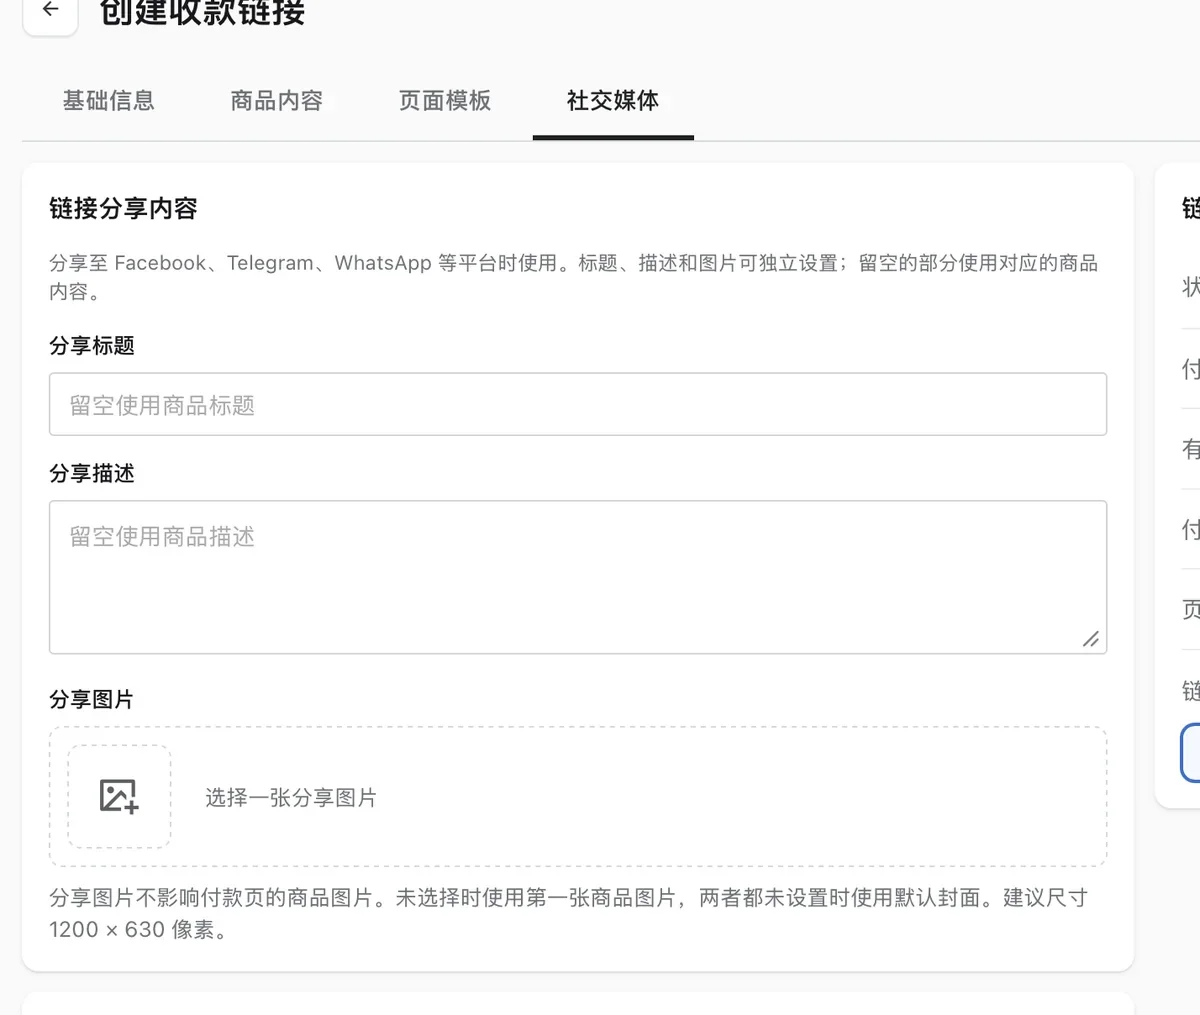Click the 创建收款链接 page title
Image resolution: width=1200 pixels, height=1015 pixels.
coord(202,12)
